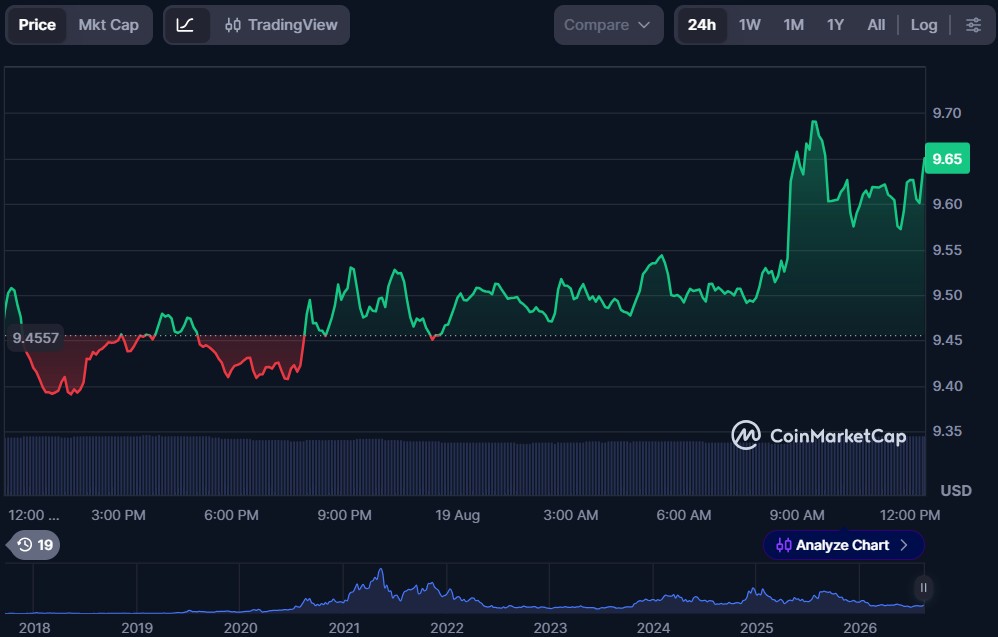
Task: Select the Mkt Cap tab
Action: click(108, 25)
